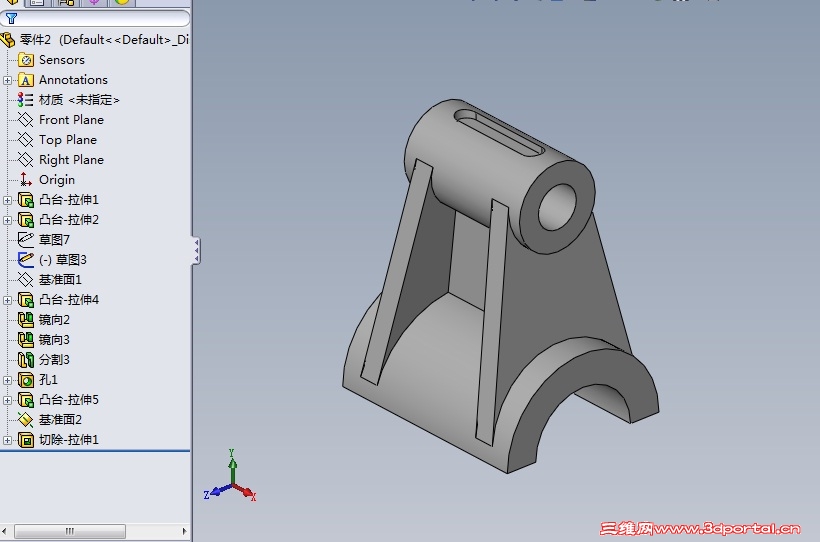Select the 零件2 (Default) root label
This screenshot has width=820, height=542.
104,40
